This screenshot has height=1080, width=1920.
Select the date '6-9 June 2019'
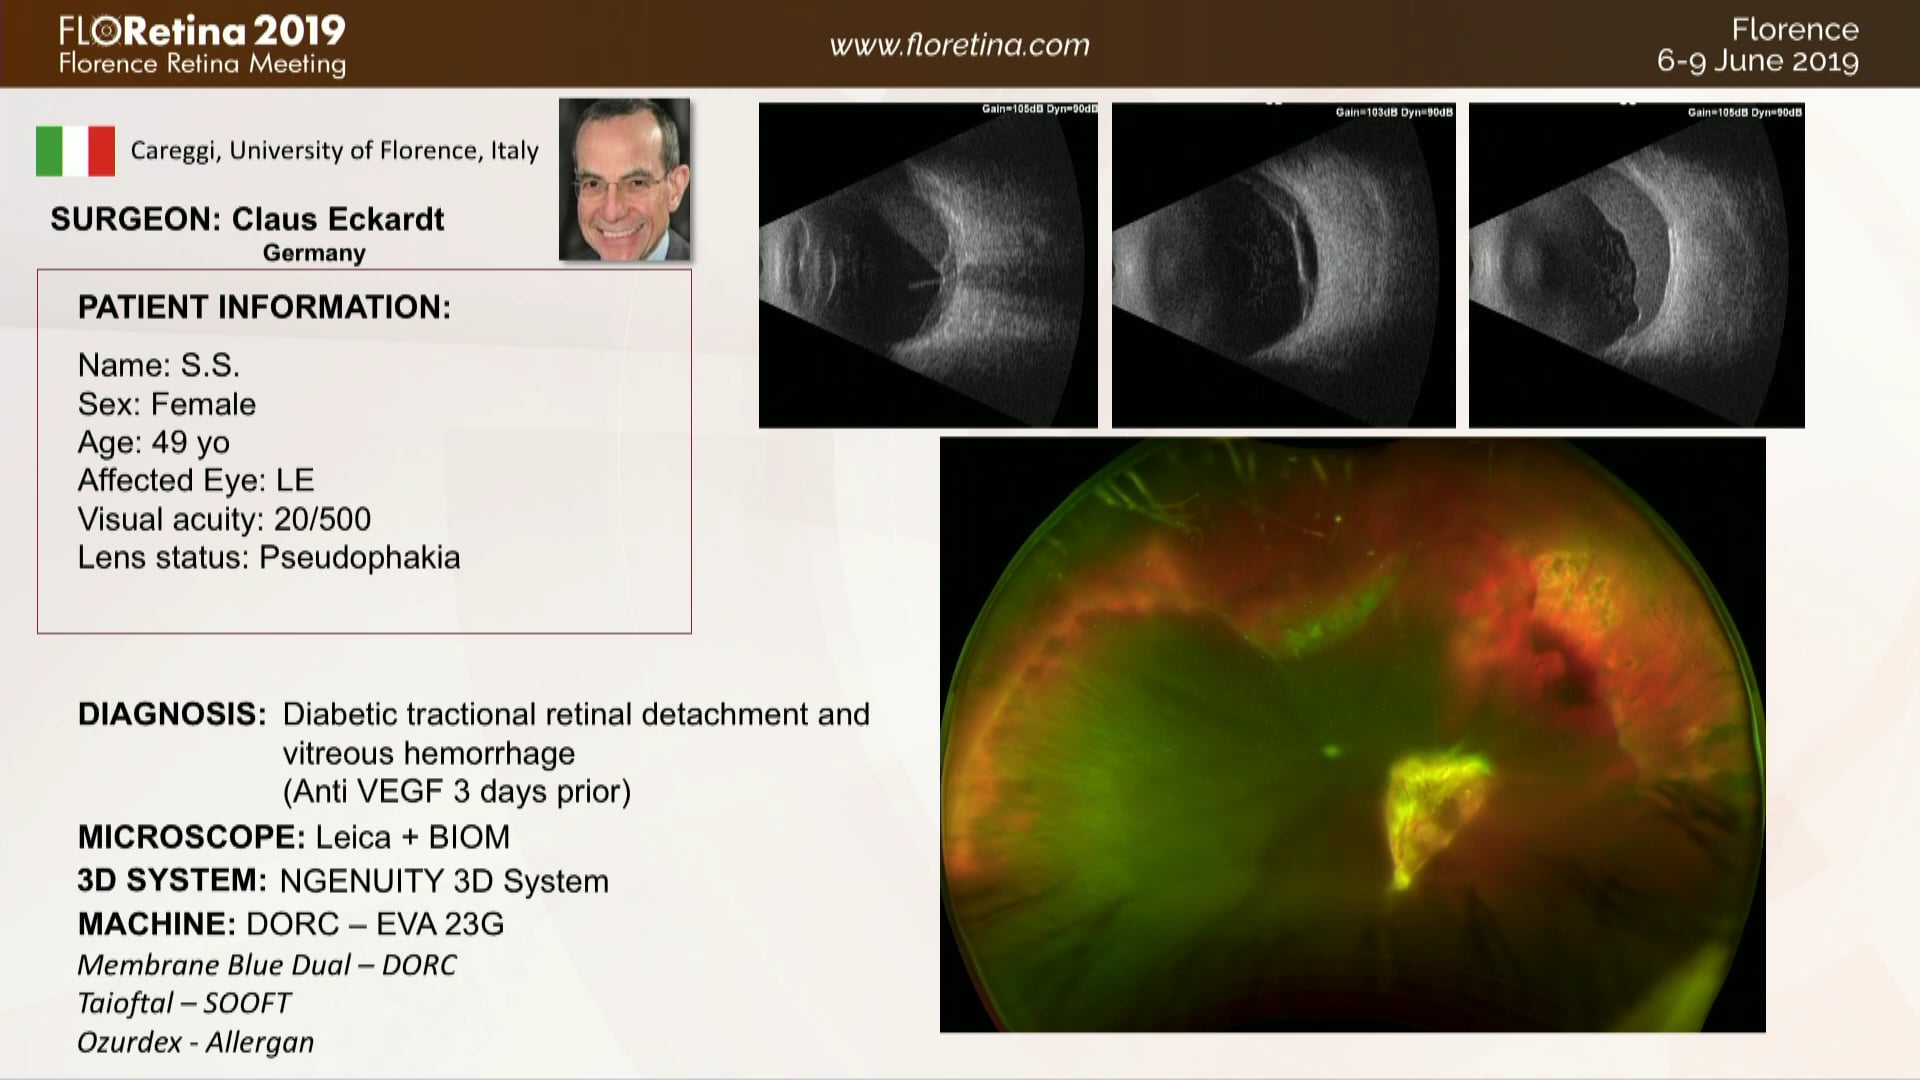point(1758,61)
